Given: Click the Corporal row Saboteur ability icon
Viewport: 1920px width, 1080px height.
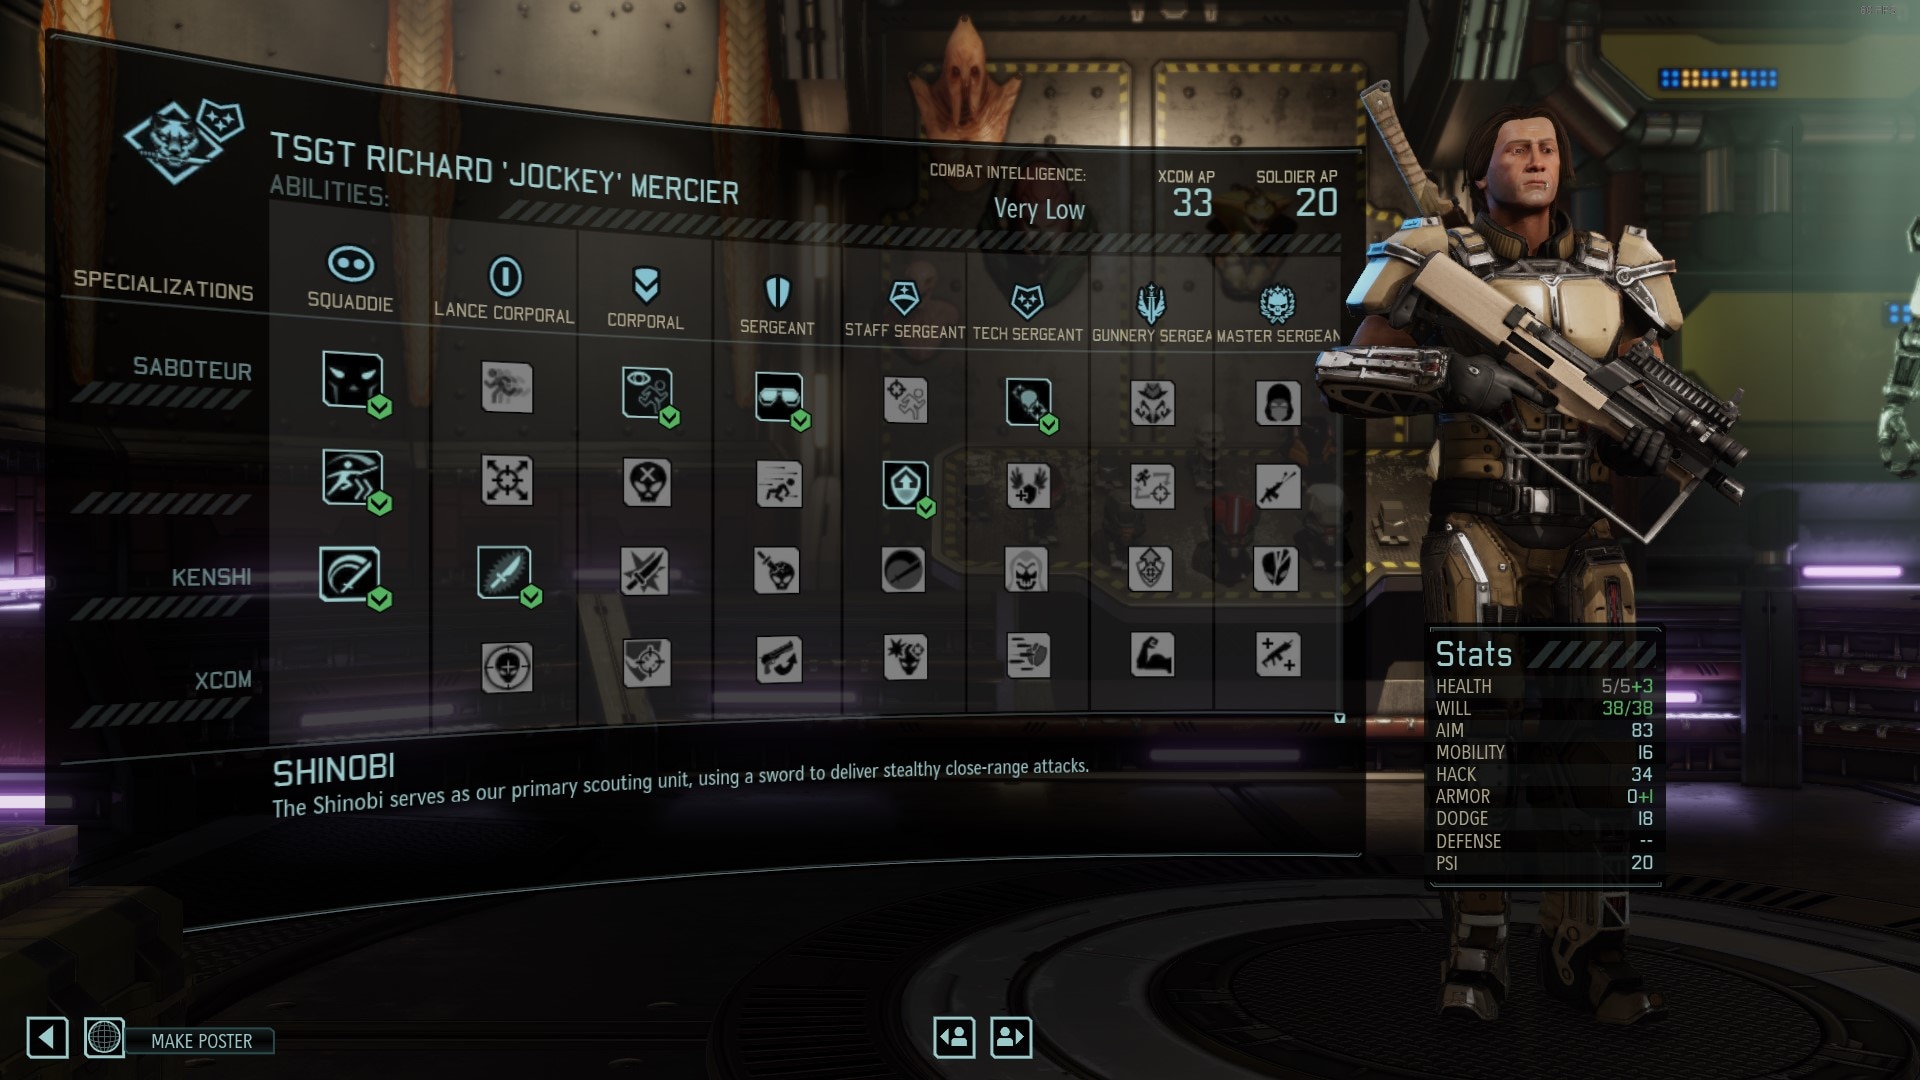Looking at the screenshot, I should tap(646, 389).
